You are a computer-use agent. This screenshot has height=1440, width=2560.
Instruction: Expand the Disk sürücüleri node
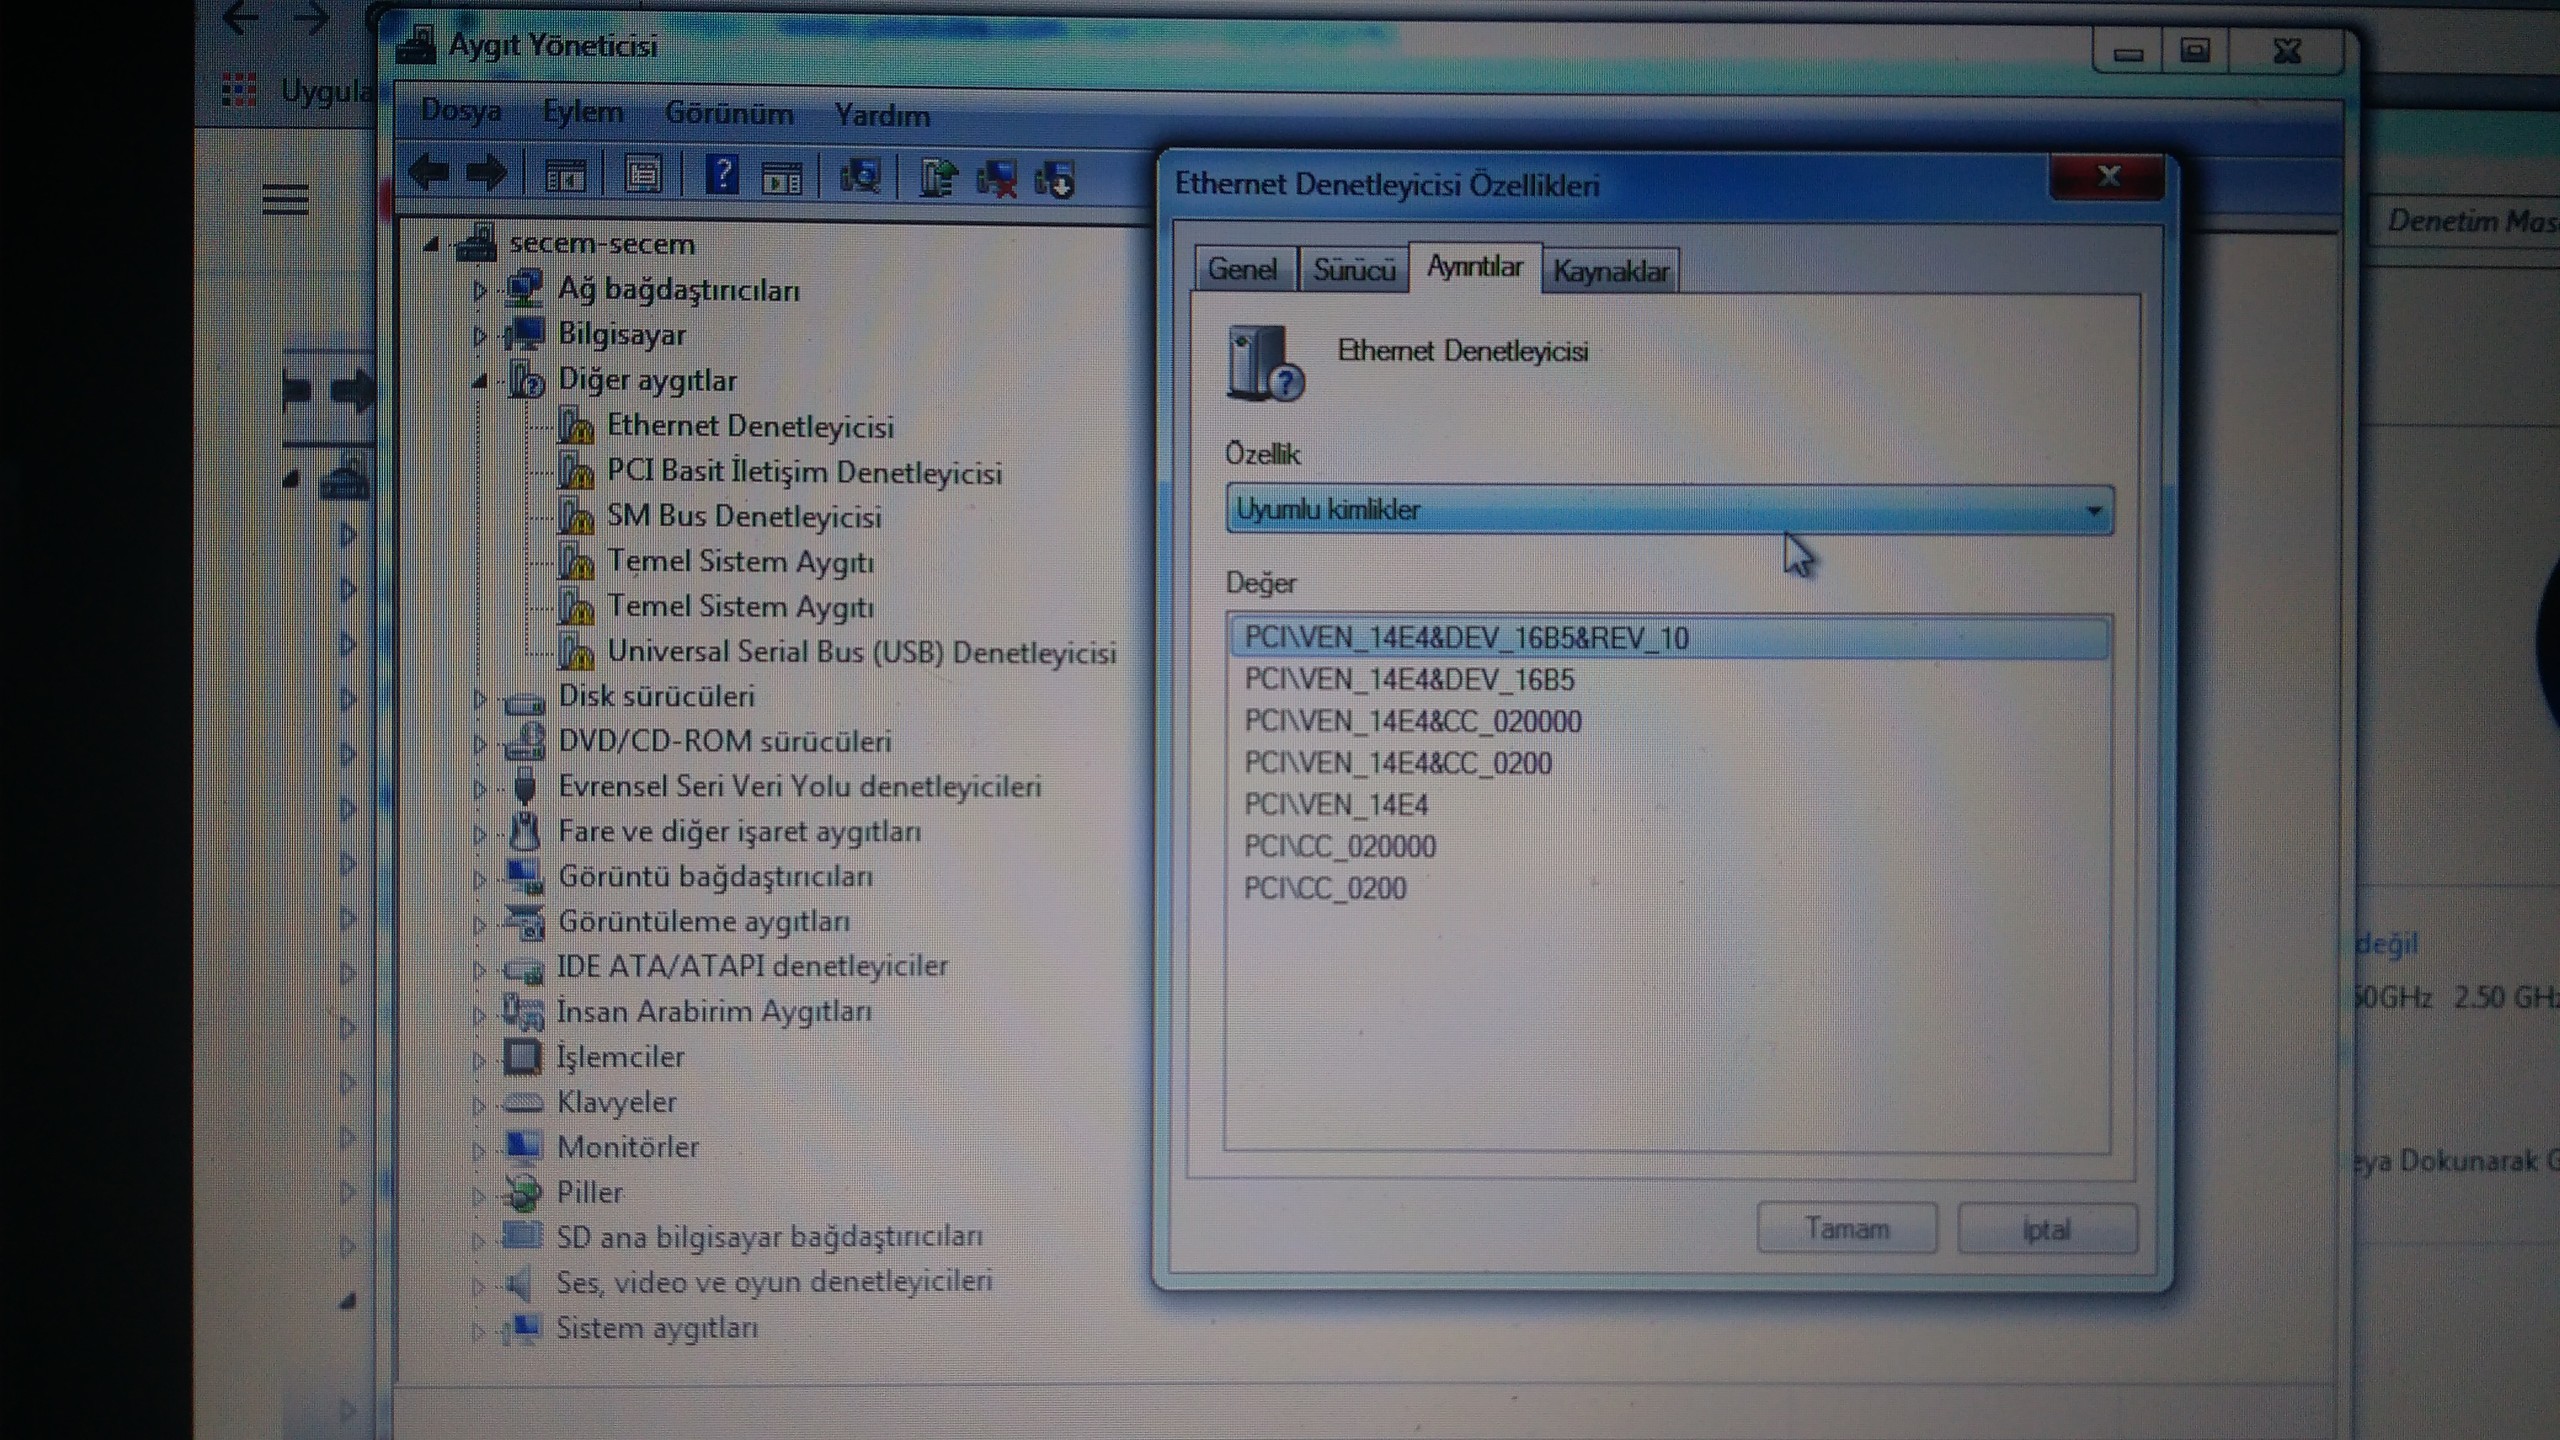[479, 698]
